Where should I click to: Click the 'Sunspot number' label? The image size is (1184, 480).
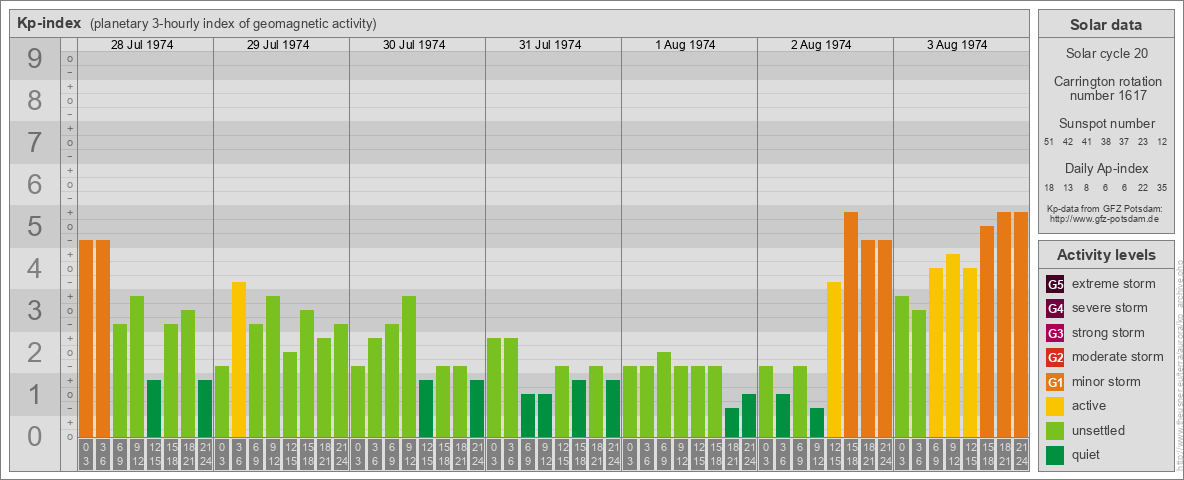click(x=1105, y=124)
